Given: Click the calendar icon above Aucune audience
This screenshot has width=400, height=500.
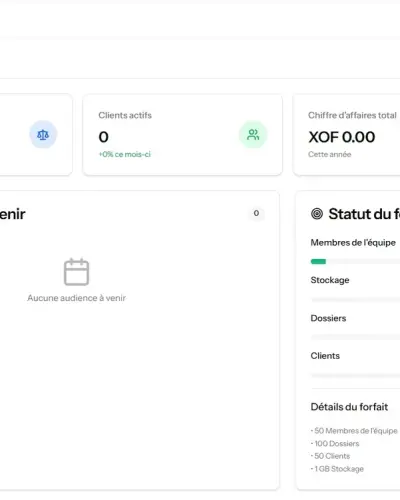Looking at the screenshot, I should click(76, 272).
